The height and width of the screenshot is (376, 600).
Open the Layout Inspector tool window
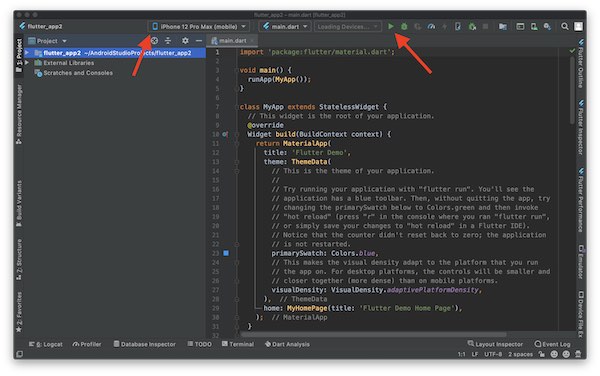coord(495,344)
